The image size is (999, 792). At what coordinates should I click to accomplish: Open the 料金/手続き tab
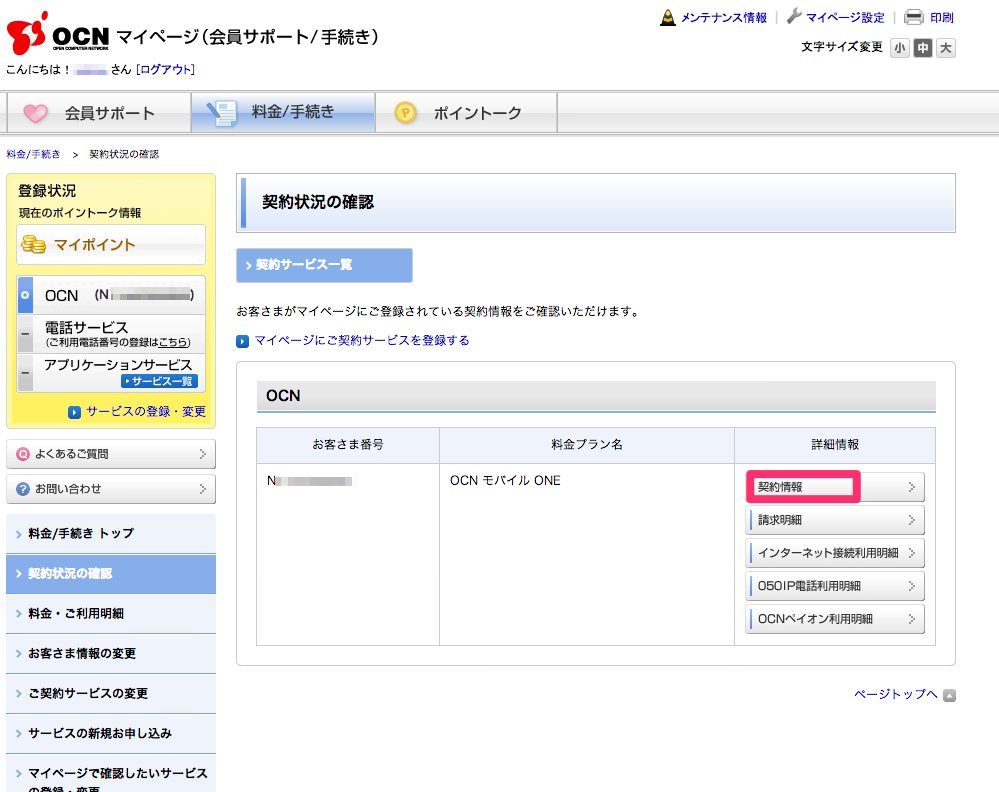point(283,113)
